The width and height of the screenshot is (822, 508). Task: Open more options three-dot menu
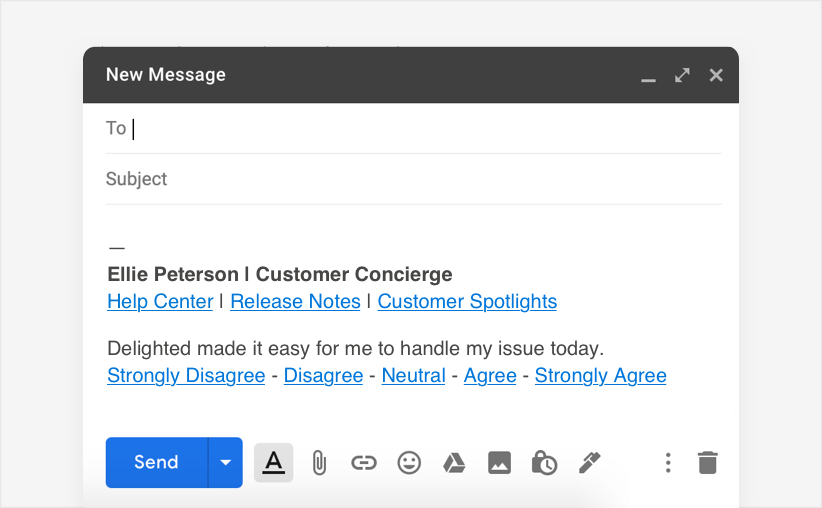coord(668,463)
